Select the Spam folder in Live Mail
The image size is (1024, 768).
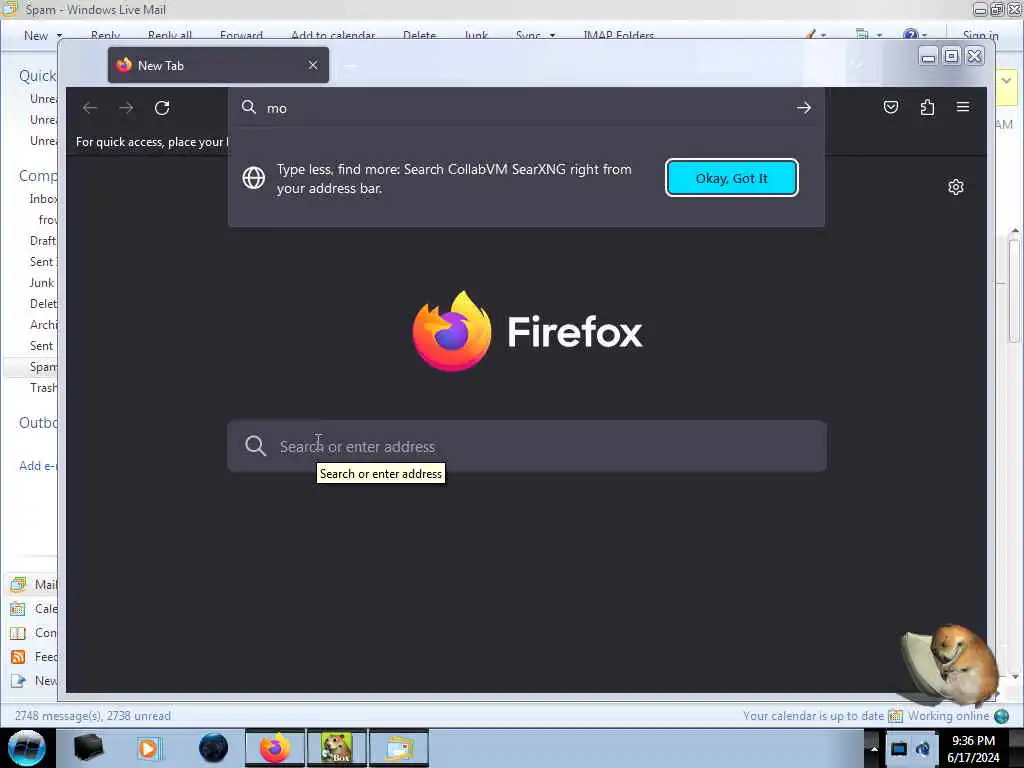pyautogui.click(x=43, y=367)
